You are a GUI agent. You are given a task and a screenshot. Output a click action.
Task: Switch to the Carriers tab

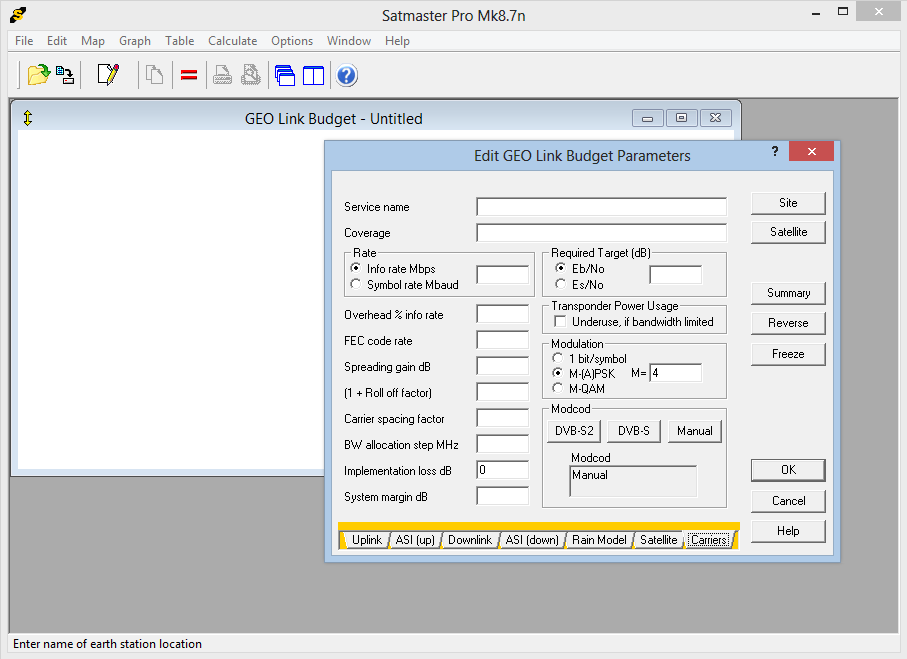pos(709,540)
